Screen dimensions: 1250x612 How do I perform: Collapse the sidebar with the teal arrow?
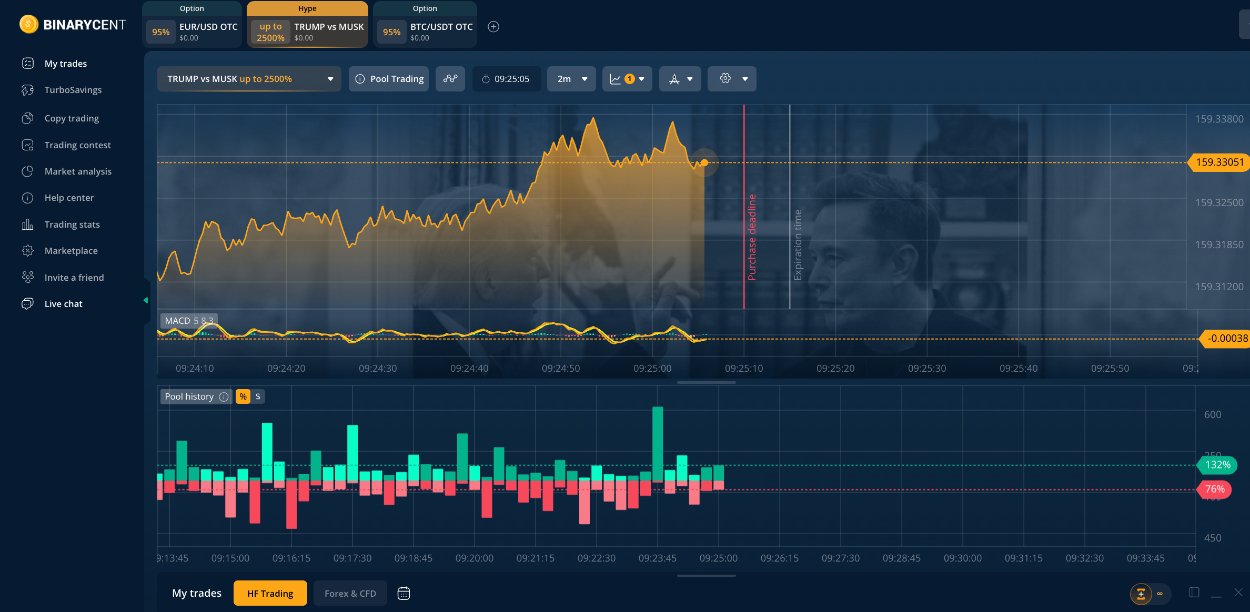pyautogui.click(x=146, y=300)
